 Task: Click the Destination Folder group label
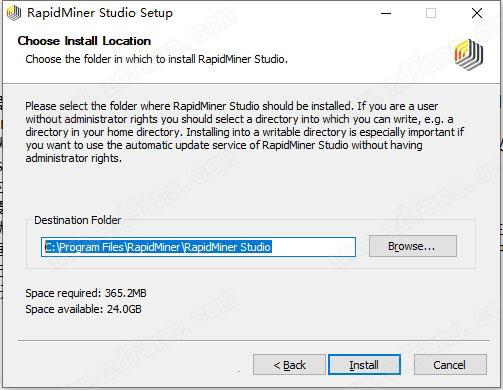coord(77,220)
